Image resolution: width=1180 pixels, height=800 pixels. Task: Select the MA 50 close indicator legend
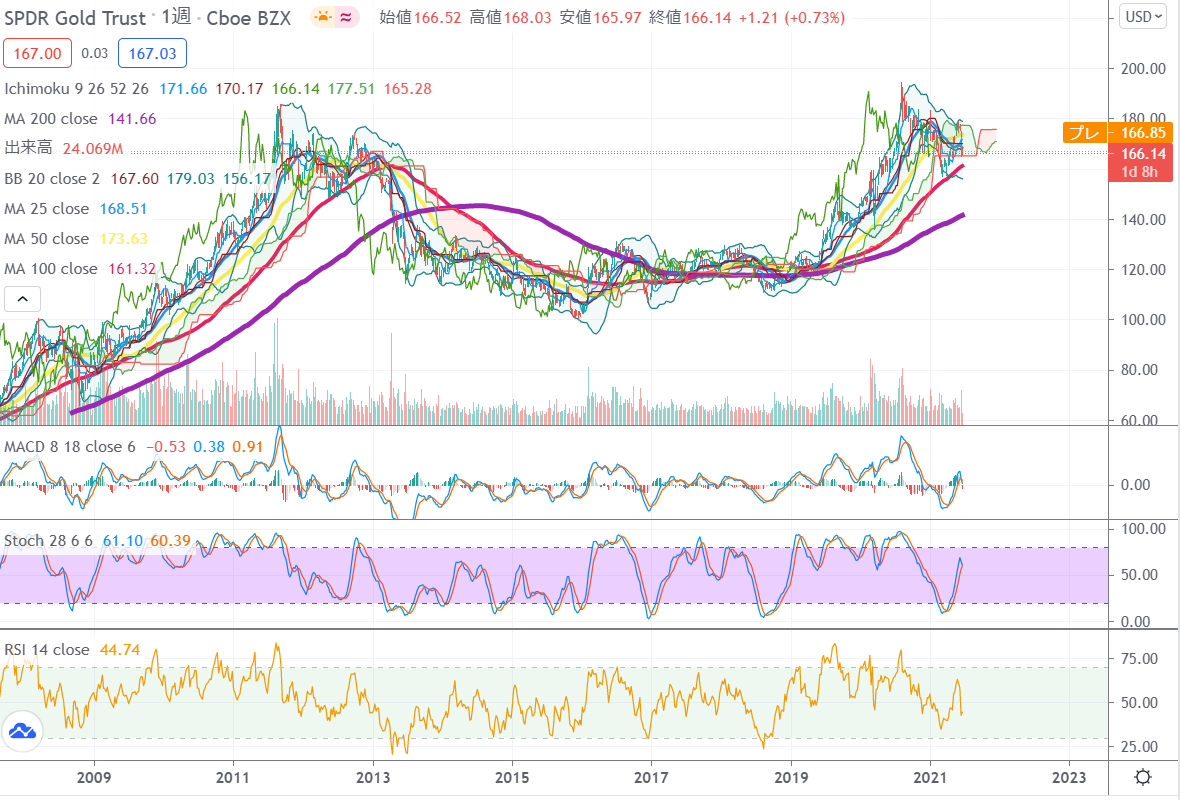tap(47, 239)
